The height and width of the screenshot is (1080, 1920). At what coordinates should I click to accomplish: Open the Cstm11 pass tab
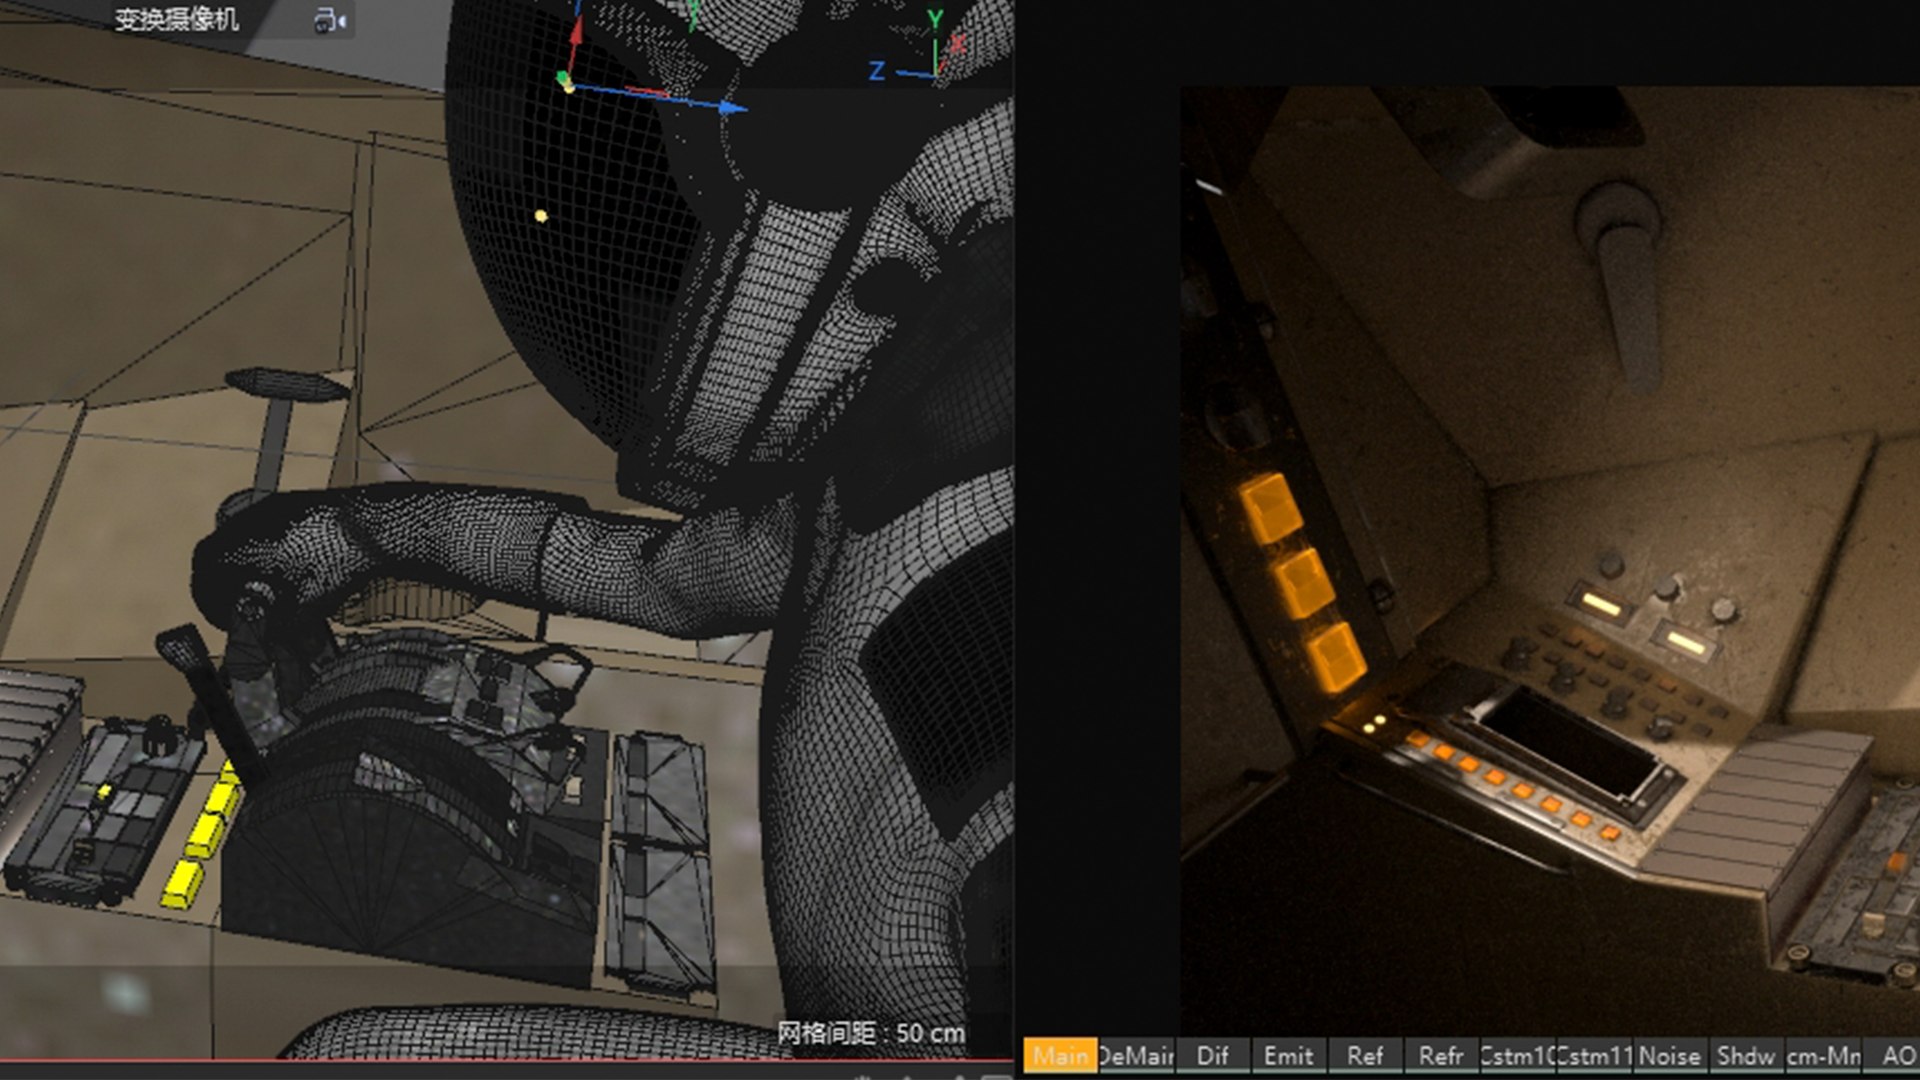pyautogui.click(x=1594, y=1056)
